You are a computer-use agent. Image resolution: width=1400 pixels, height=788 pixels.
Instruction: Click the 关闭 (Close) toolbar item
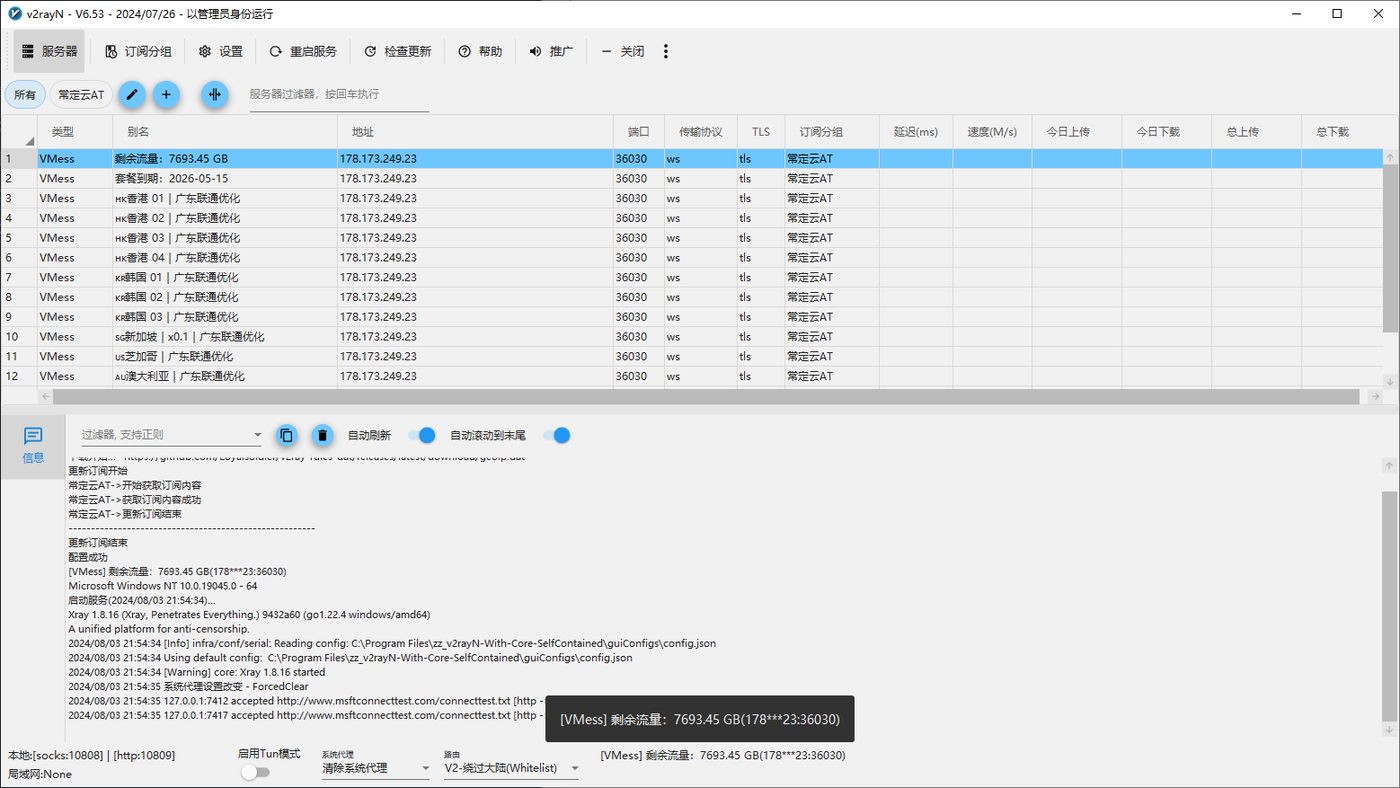point(622,51)
